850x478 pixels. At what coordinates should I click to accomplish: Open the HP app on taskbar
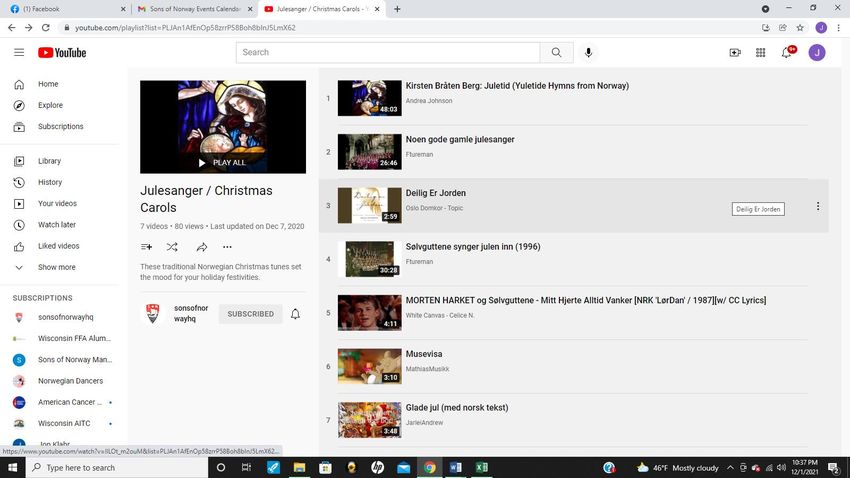[377, 467]
